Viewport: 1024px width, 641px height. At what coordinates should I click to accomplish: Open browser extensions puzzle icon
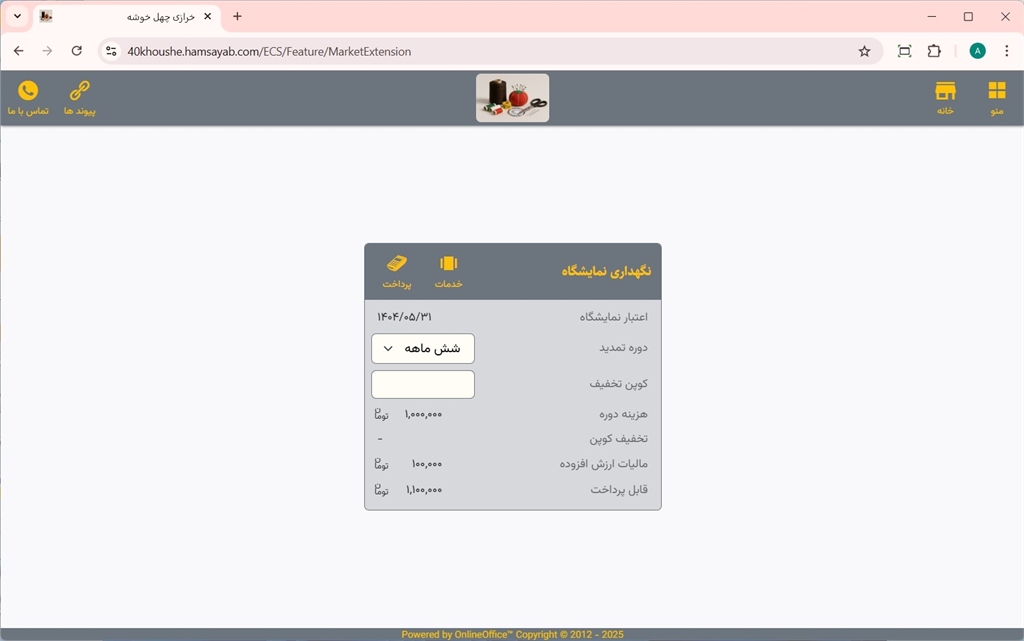point(934,51)
